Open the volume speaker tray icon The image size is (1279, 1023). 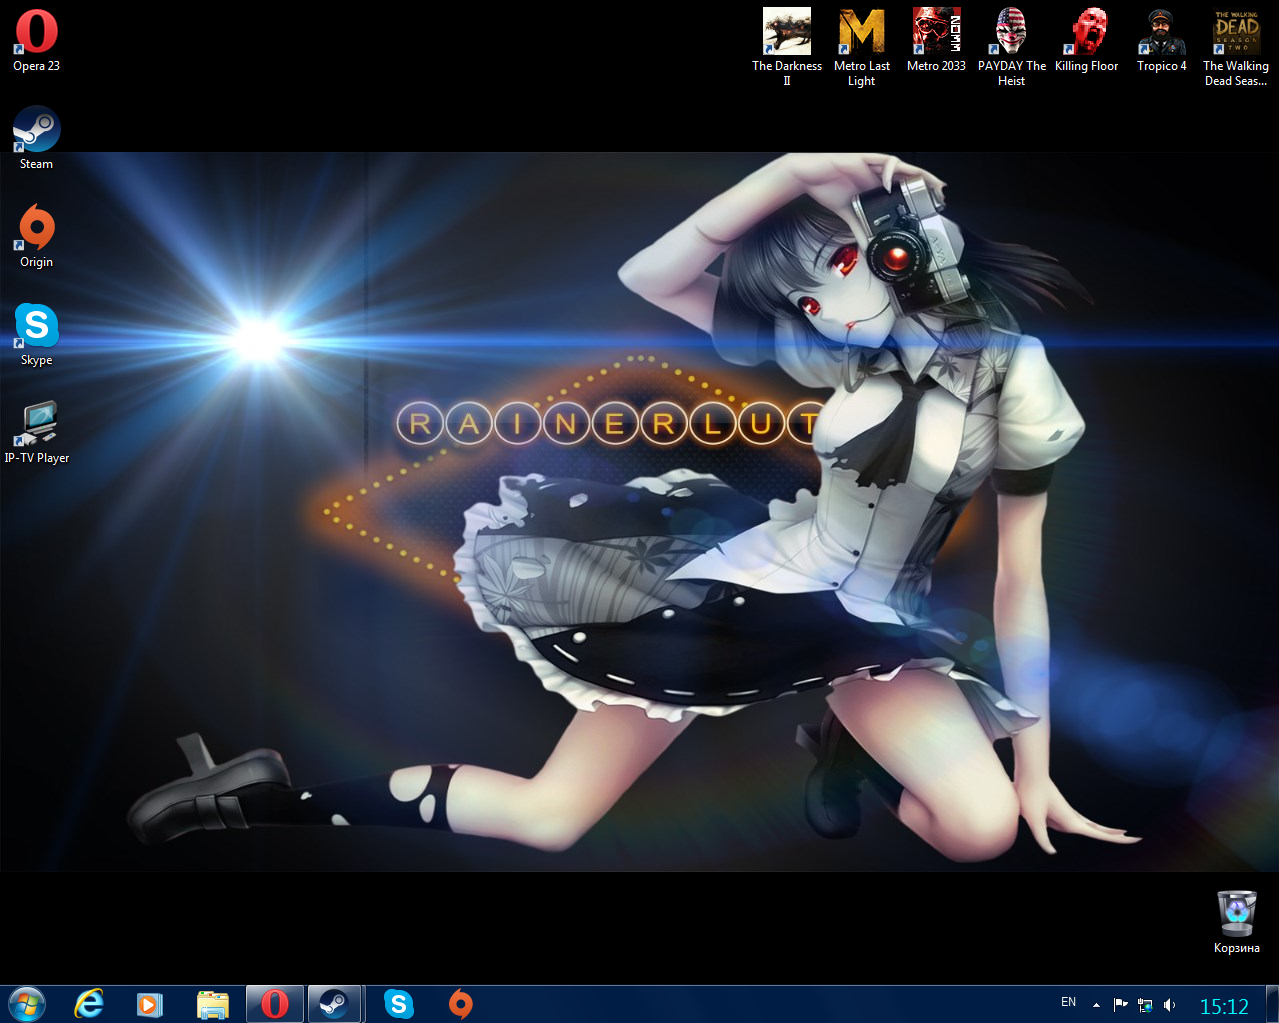[1169, 1005]
